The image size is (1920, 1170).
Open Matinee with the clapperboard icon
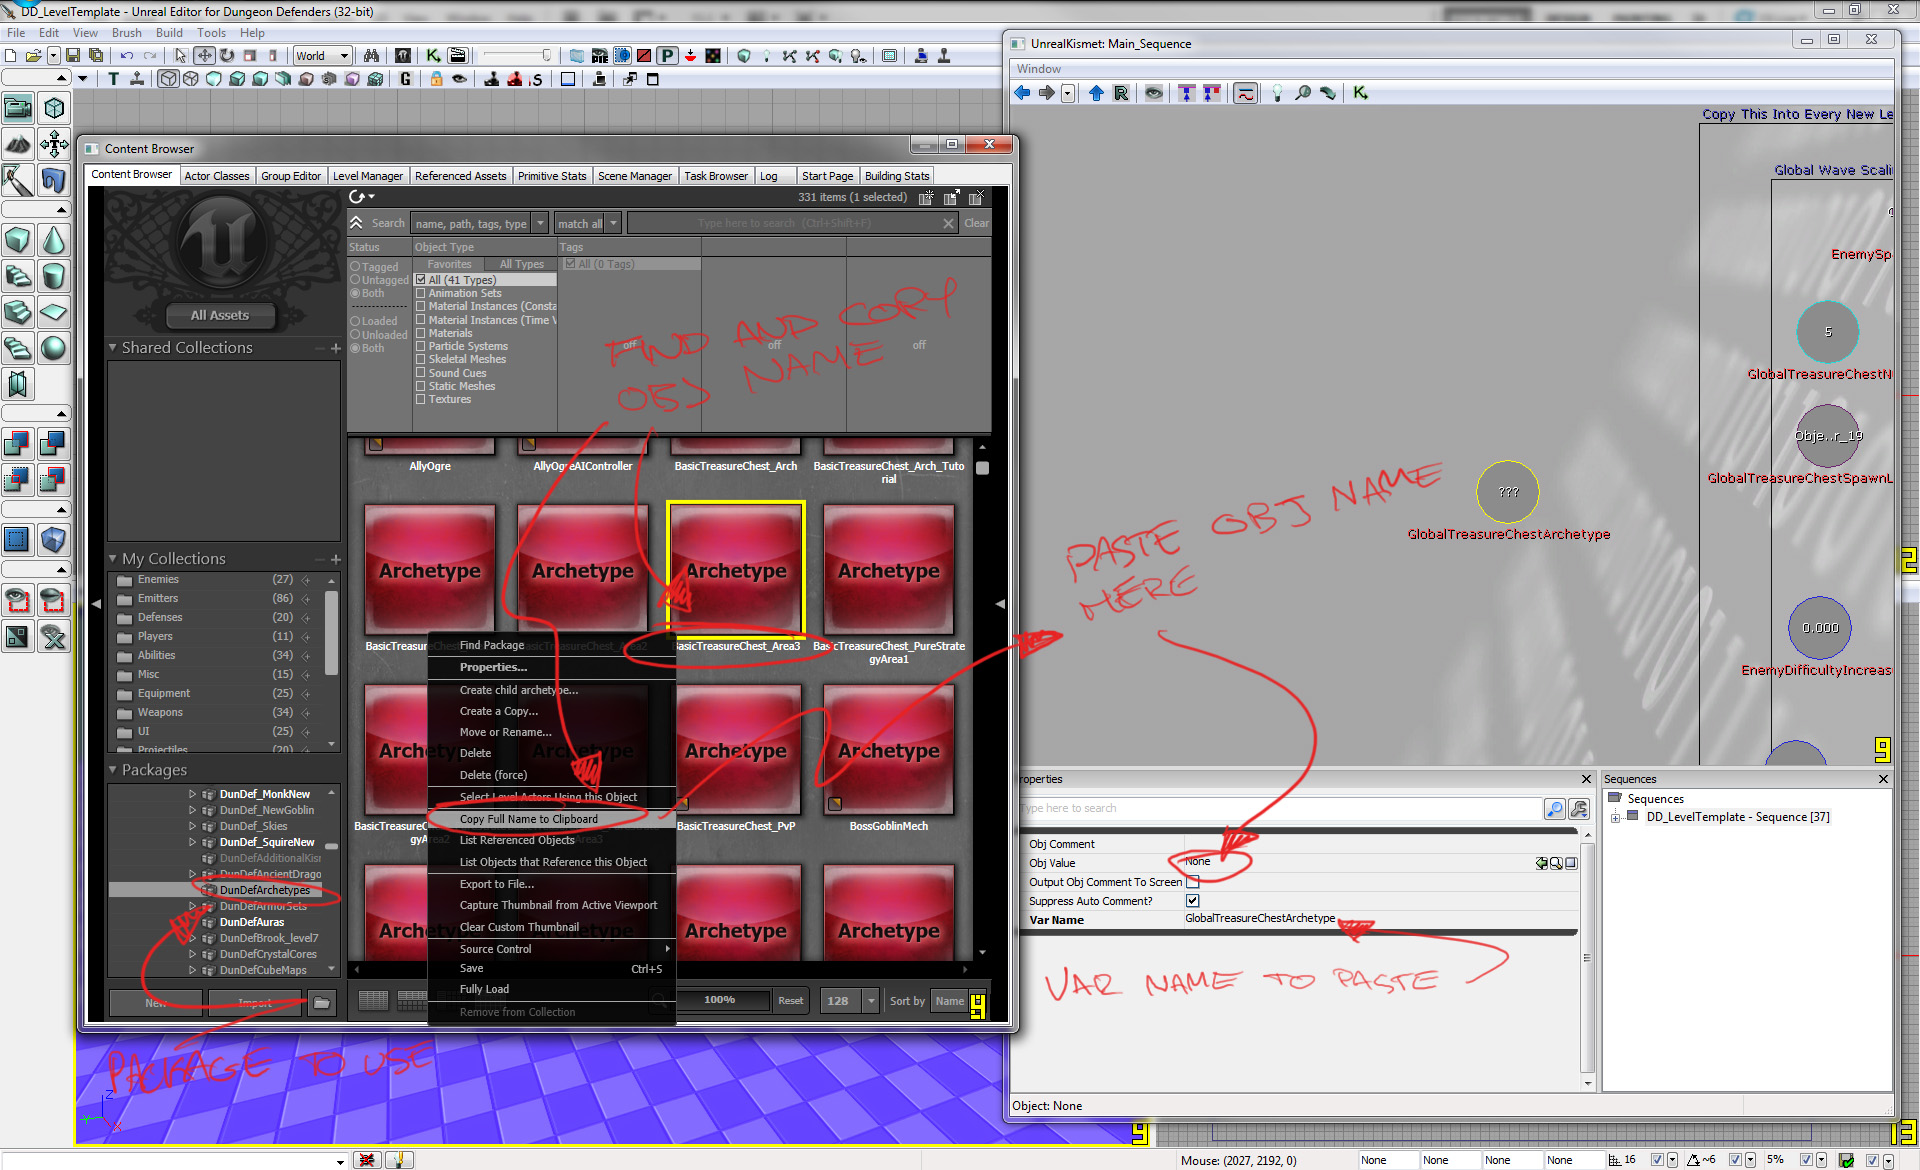tap(457, 56)
